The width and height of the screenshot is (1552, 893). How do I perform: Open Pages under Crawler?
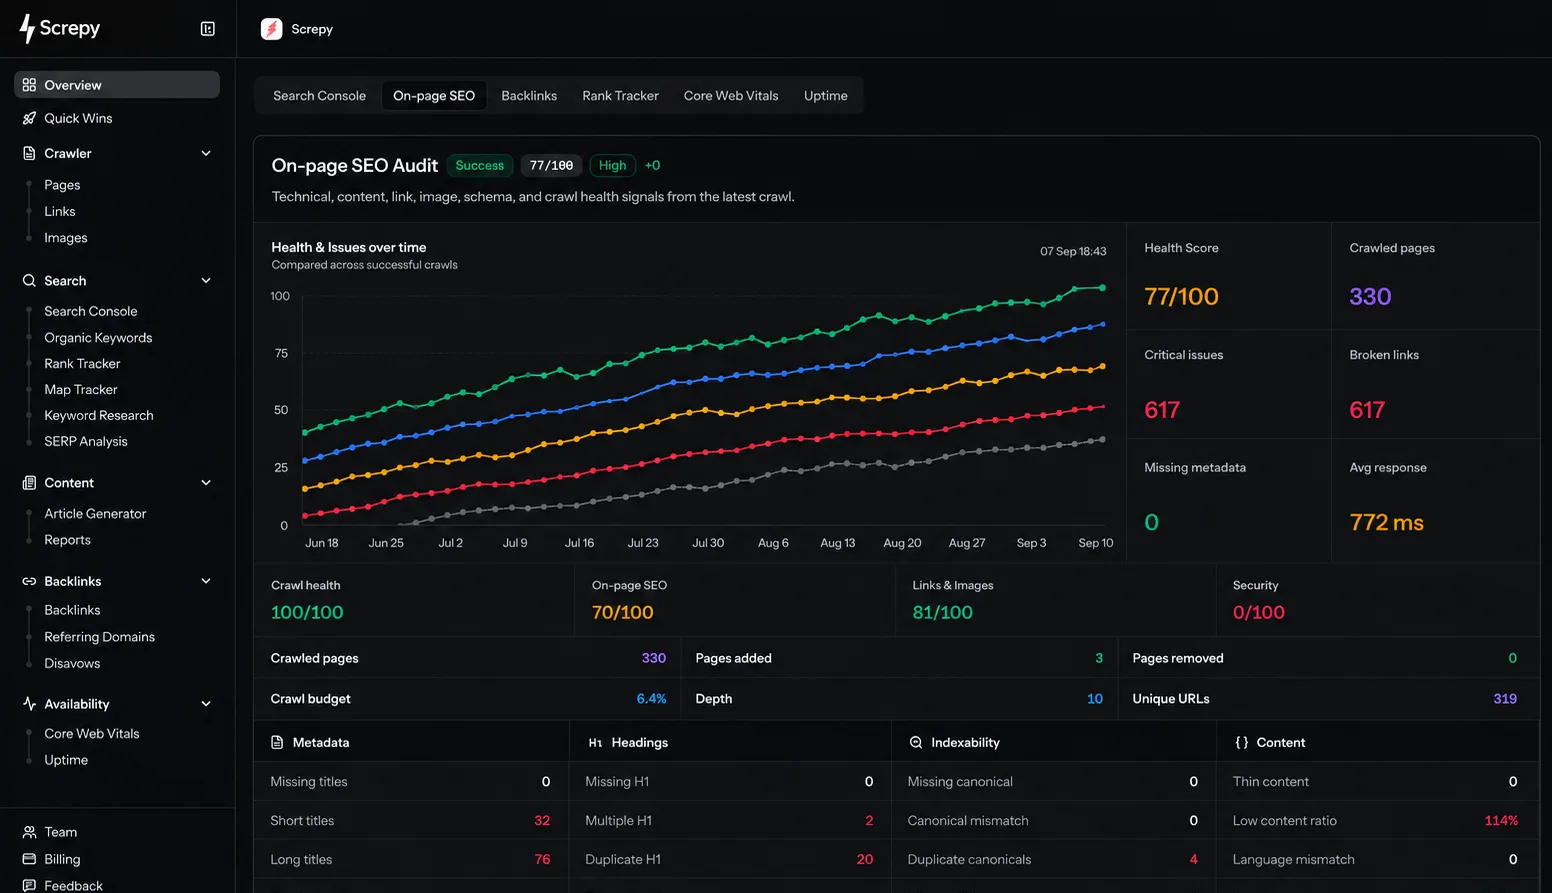(62, 185)
